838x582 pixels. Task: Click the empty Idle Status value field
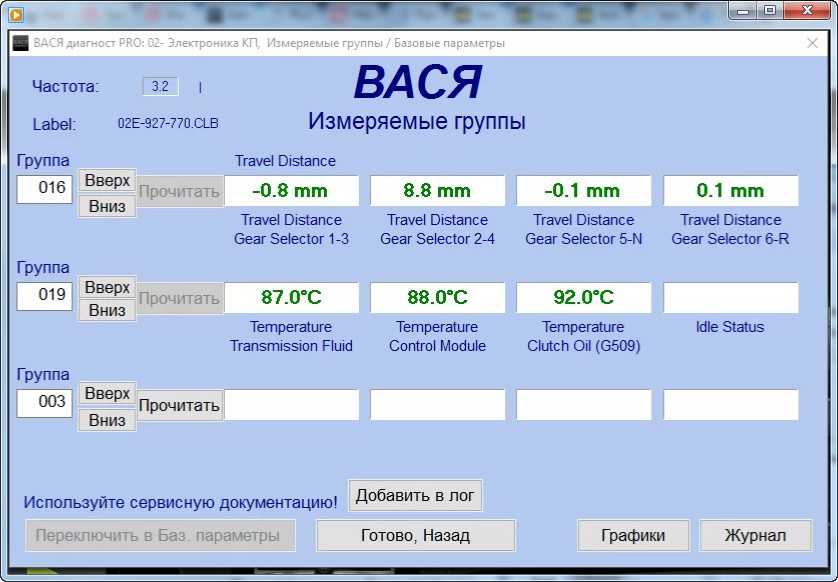coord(731,298)
